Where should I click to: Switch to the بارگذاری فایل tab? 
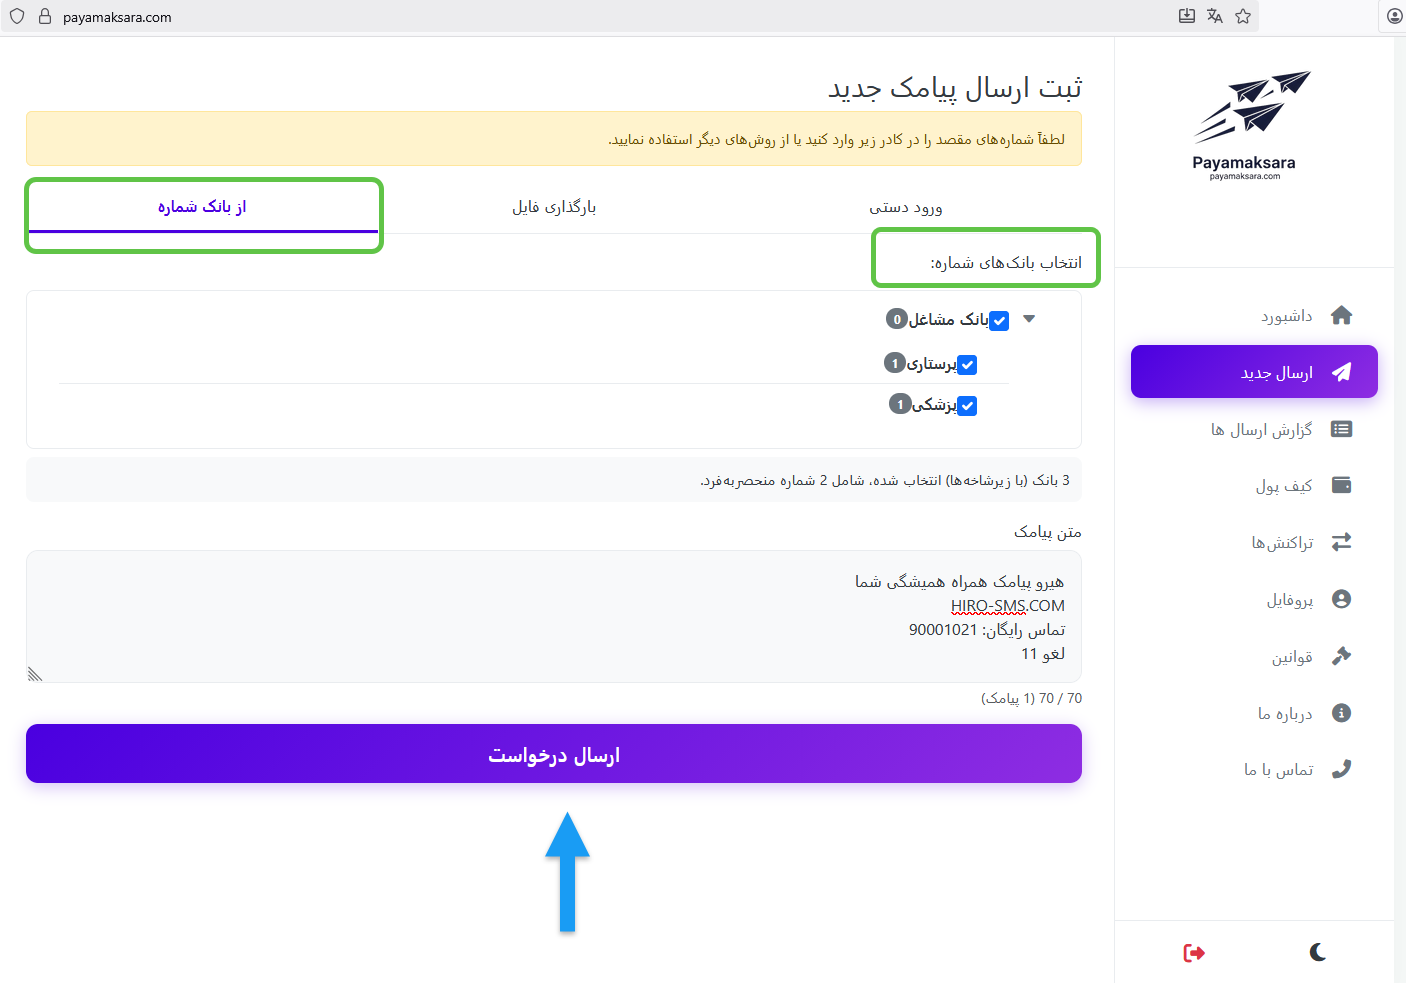click(x=556, y=206)
